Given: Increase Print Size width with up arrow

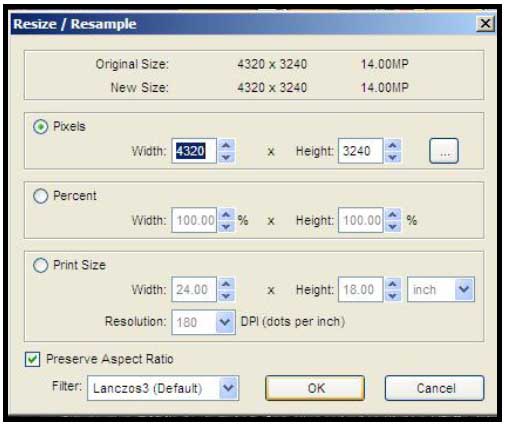Looking at the screenshot, I should [226, 284].
